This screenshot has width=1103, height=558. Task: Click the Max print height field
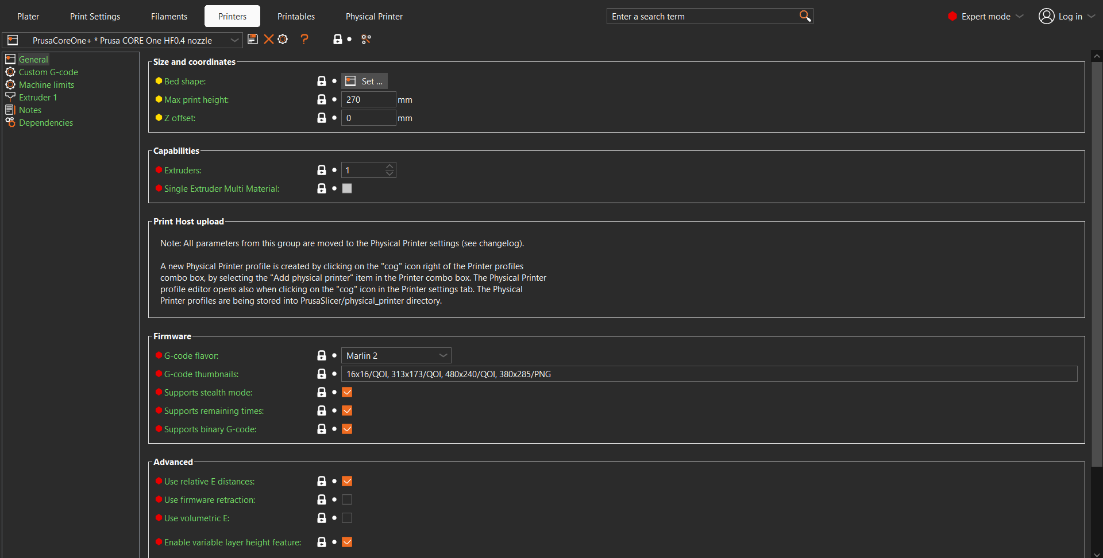(x=369, y=100)
